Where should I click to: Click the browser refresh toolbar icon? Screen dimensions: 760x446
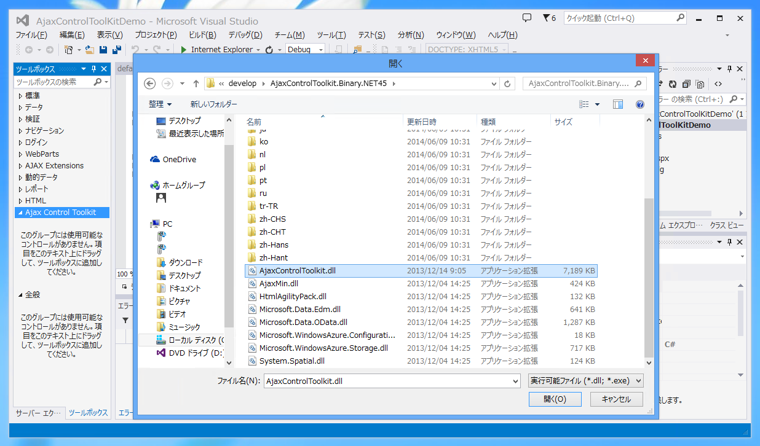269,49
